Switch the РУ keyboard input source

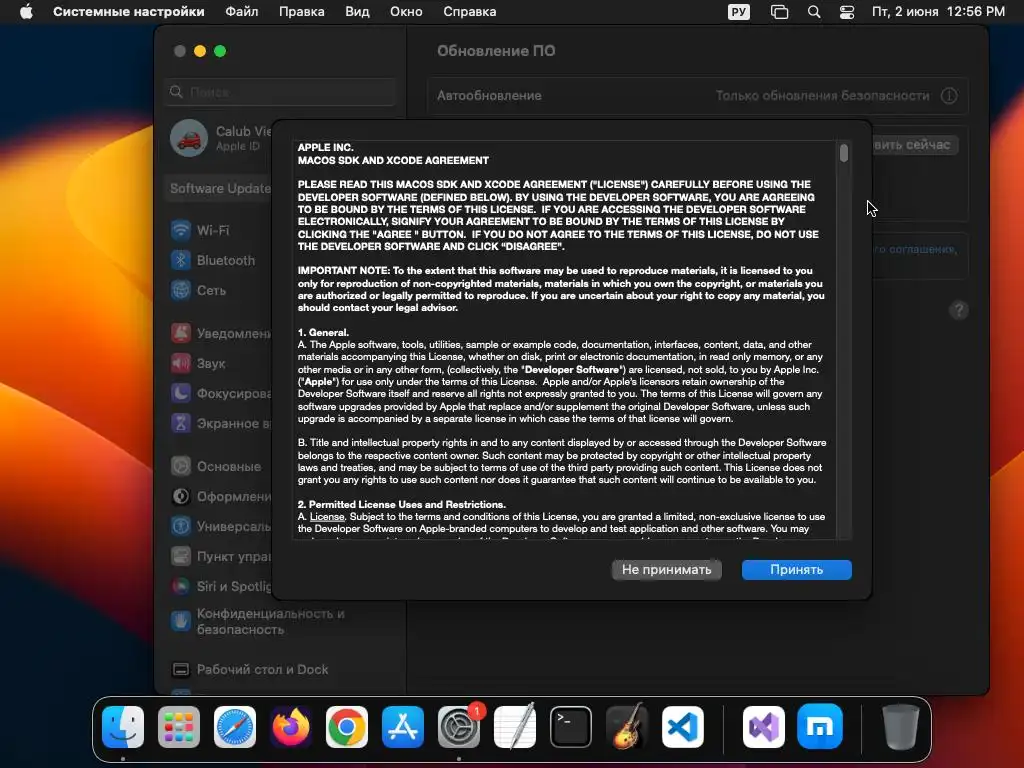coord(739,12)
